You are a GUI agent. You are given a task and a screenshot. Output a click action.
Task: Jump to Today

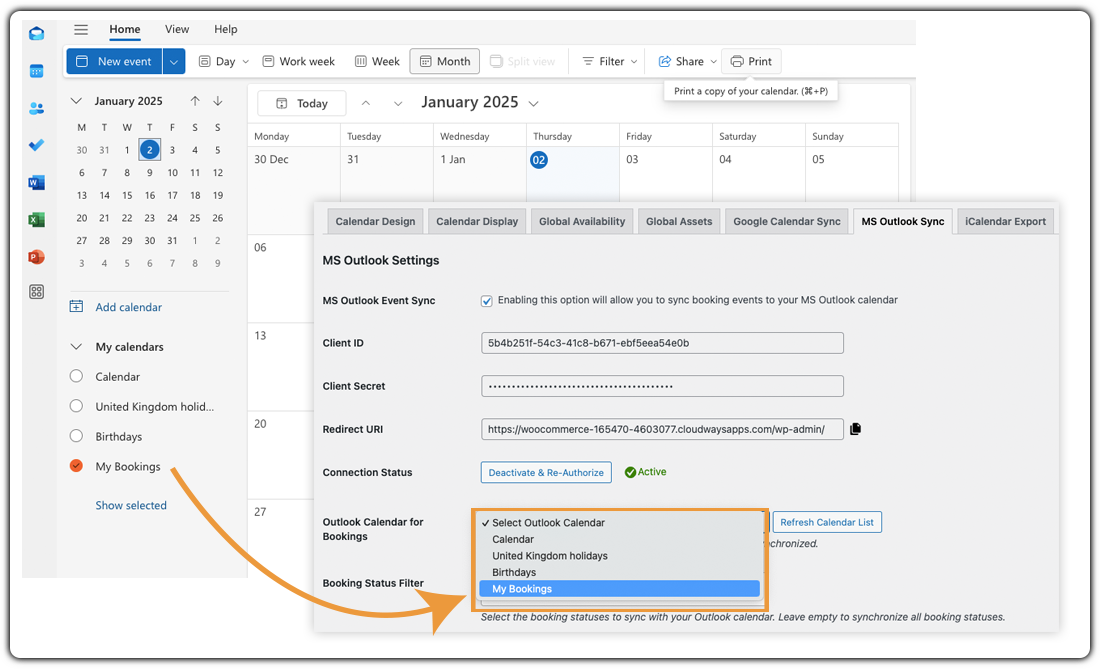[x=302, y=103]
